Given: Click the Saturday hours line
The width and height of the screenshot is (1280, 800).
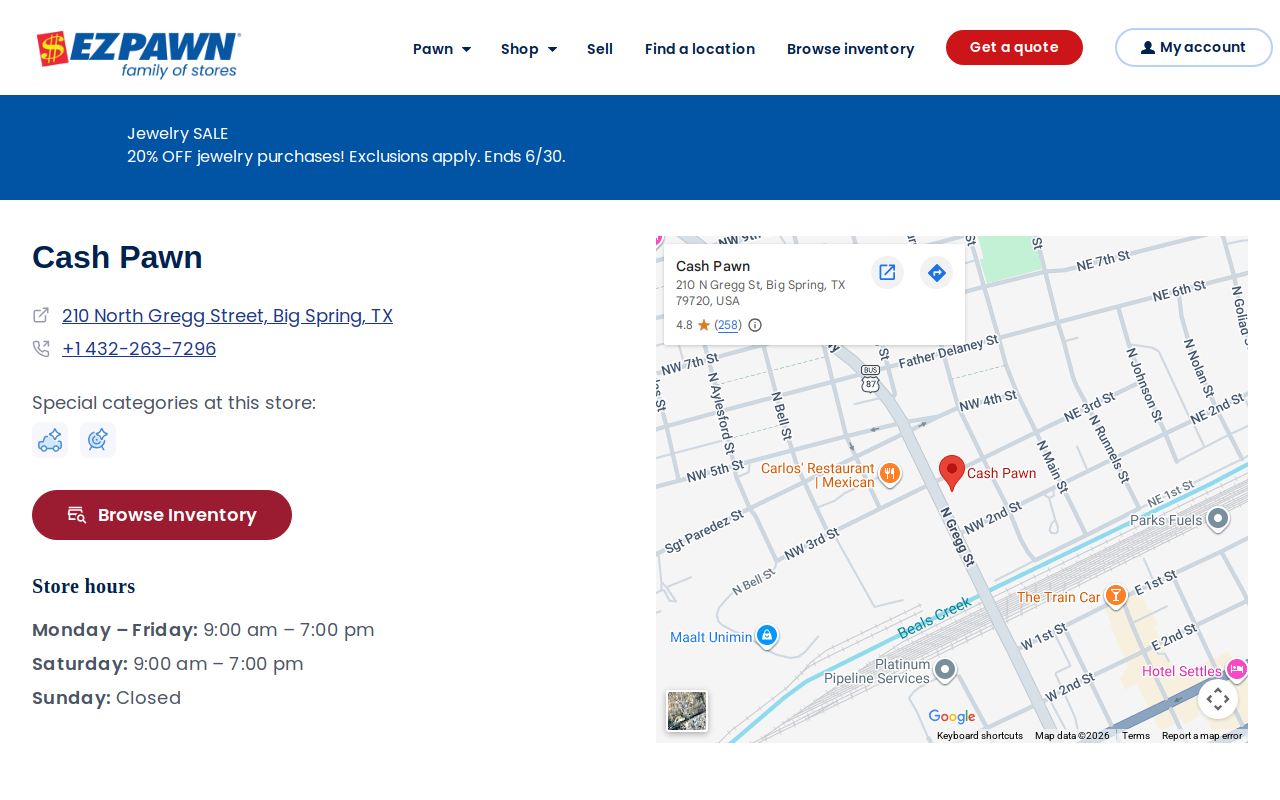Looking at the screenshot, I should click(167, 664).
